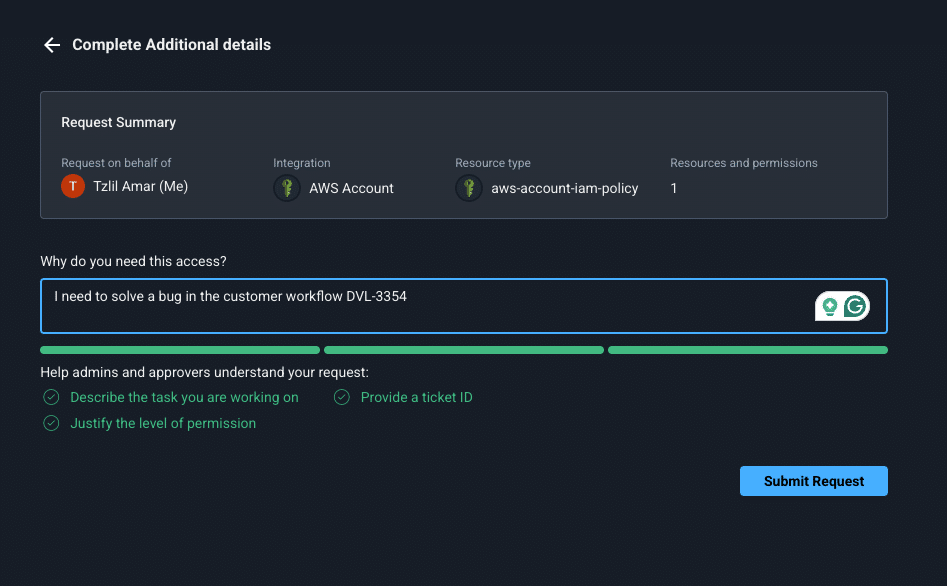Click the first green strength bar segment
Viewport: 947px width, 586px height.
[180, 351]
